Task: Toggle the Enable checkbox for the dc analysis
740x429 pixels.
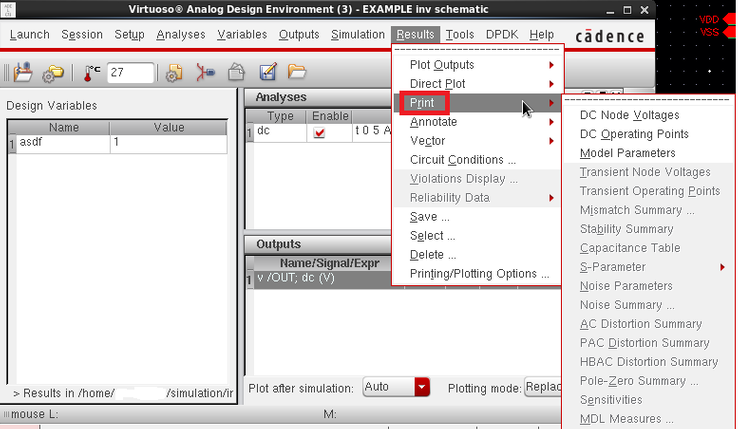Action: coord(319,133)
